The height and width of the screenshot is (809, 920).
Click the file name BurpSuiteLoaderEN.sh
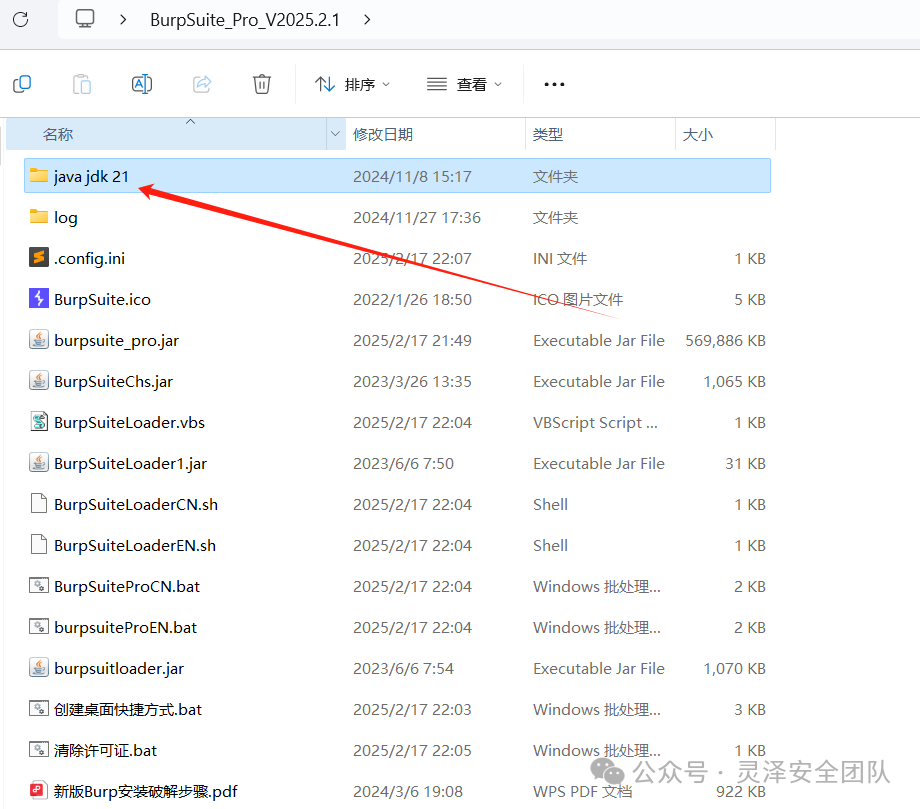point(135,546)
